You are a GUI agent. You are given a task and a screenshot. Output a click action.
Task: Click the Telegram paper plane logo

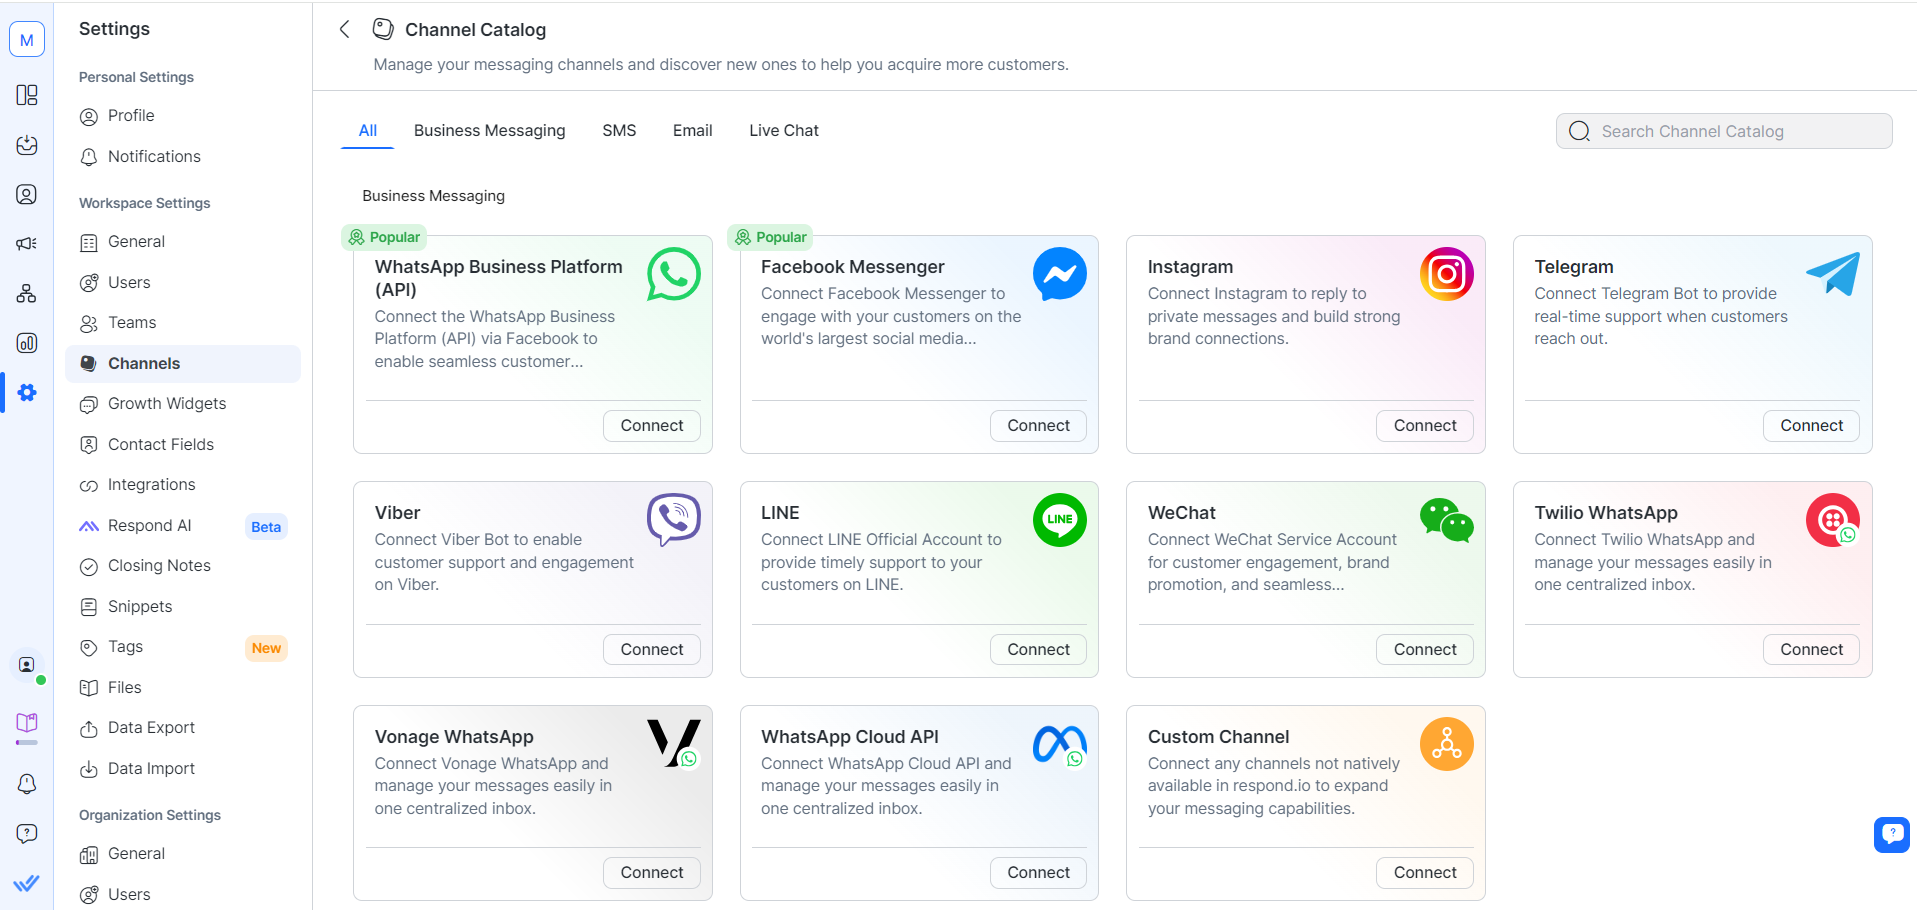point(1832,273)
